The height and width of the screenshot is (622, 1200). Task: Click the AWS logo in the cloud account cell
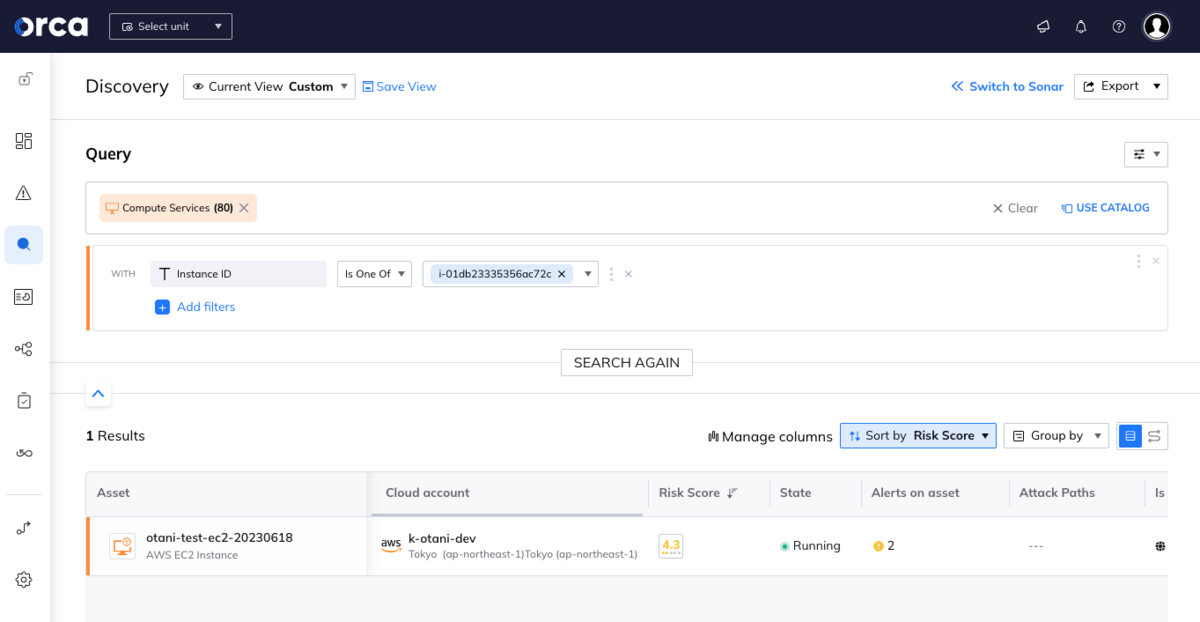[391, 545]
